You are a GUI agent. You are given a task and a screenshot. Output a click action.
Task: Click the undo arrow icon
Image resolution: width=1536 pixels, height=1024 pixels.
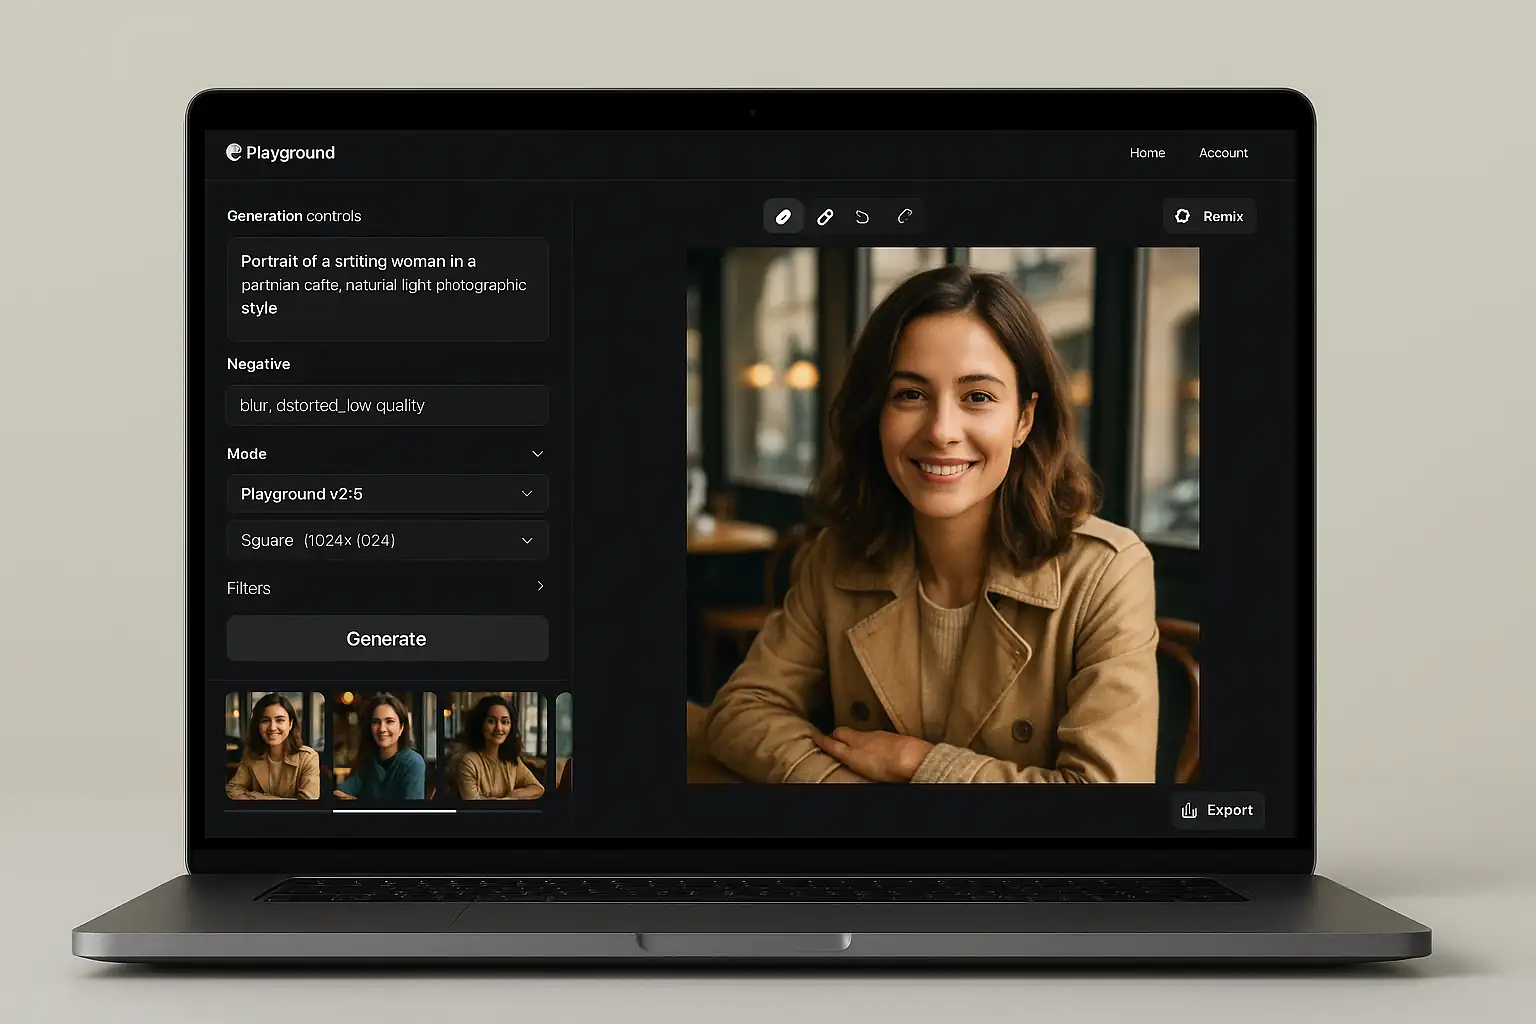tap(862, 217)
